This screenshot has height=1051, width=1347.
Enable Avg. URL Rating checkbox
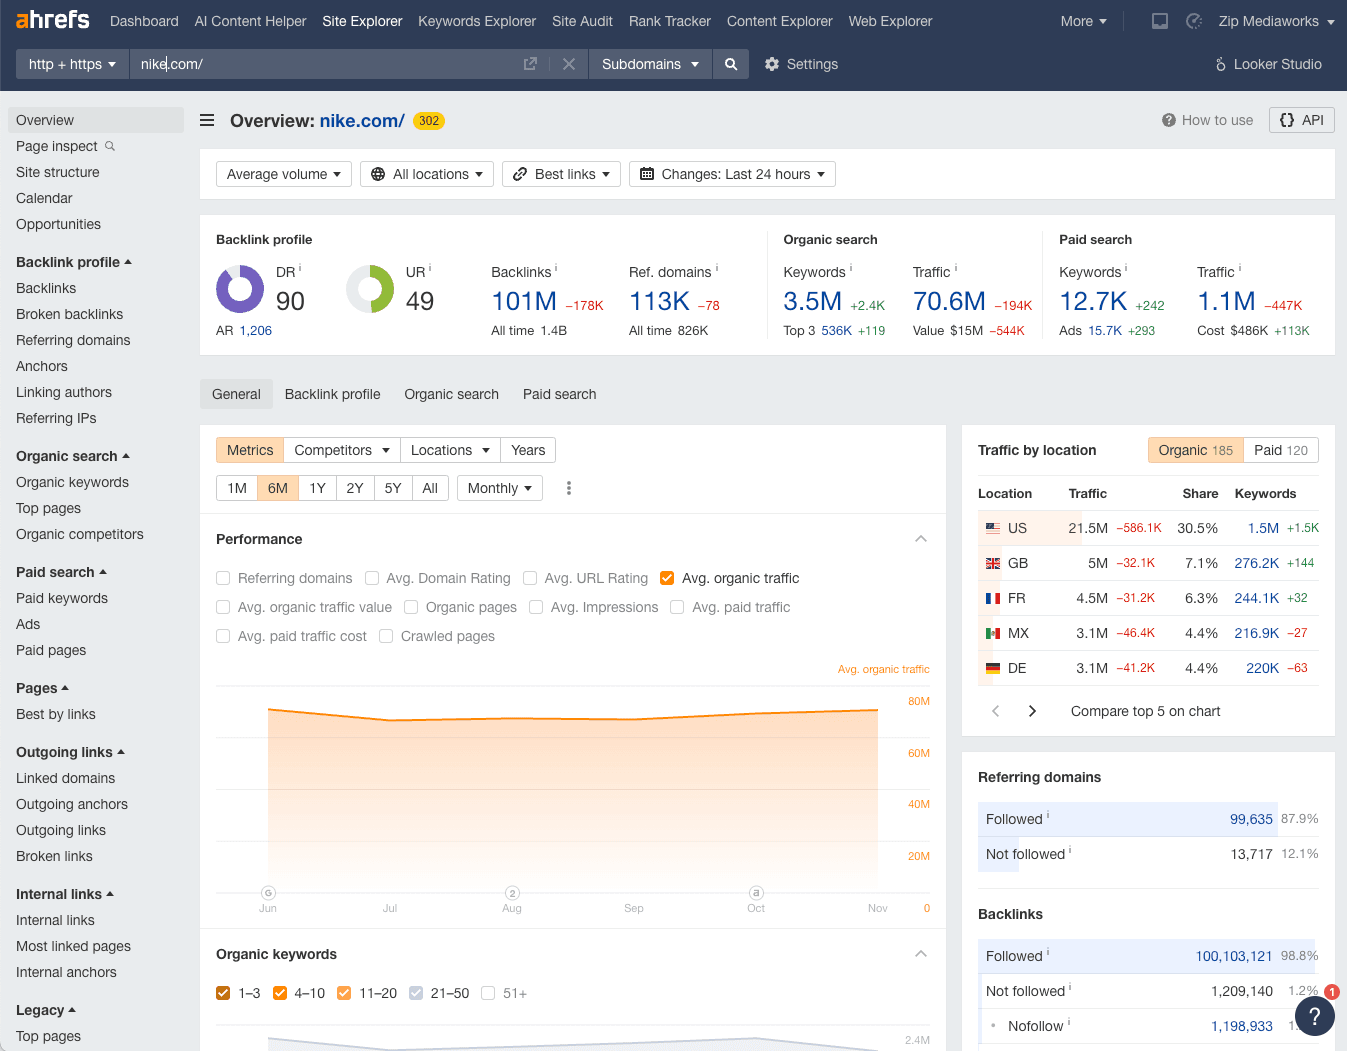pyautogui.click(x=530, y=578)
